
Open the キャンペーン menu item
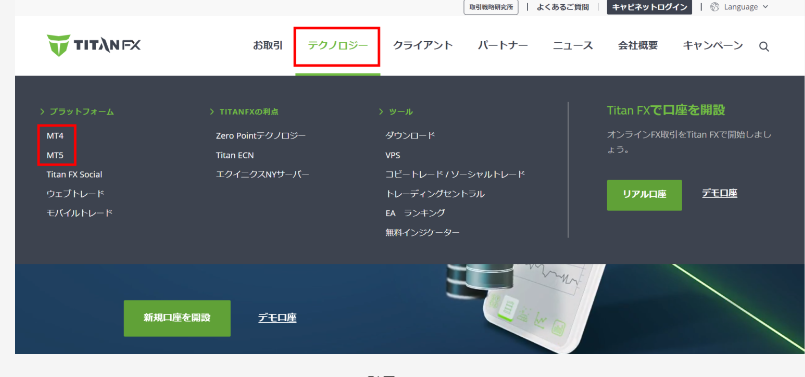pyautogui.click(x=713, y=46)
